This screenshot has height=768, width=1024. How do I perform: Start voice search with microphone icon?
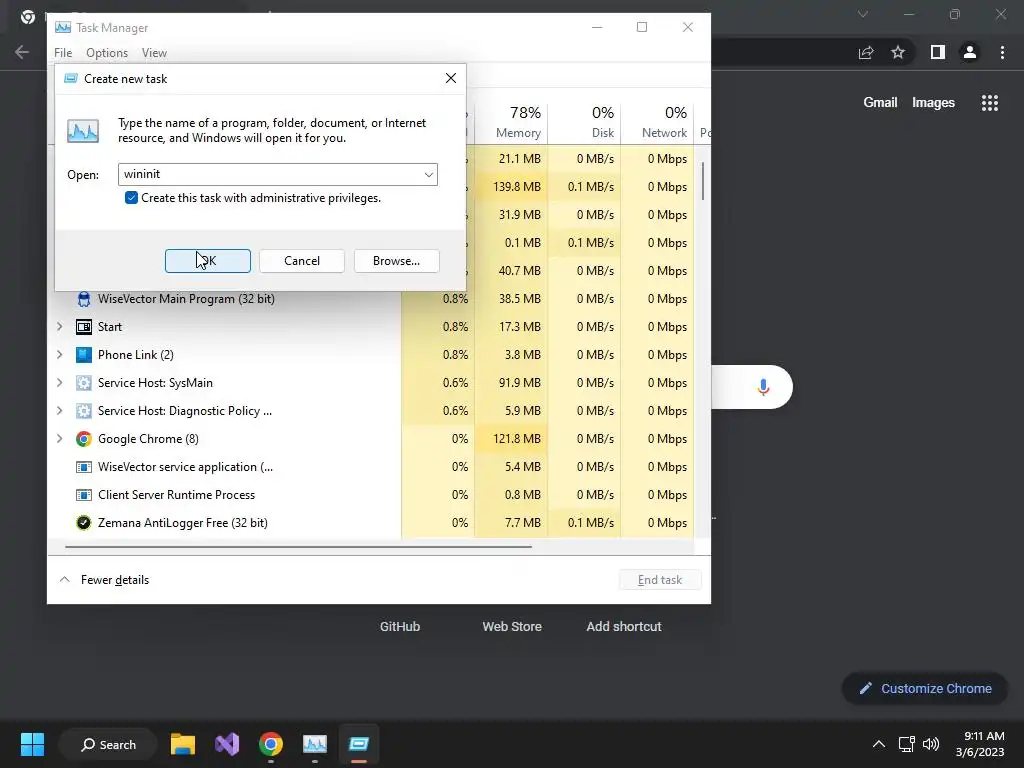tap(763, 387)
